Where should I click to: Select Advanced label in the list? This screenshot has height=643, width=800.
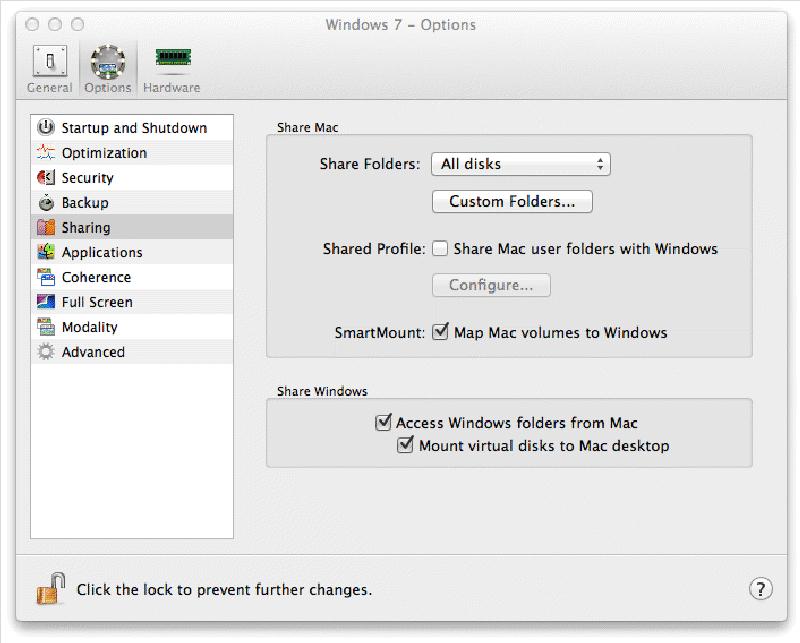click(93, 352)
